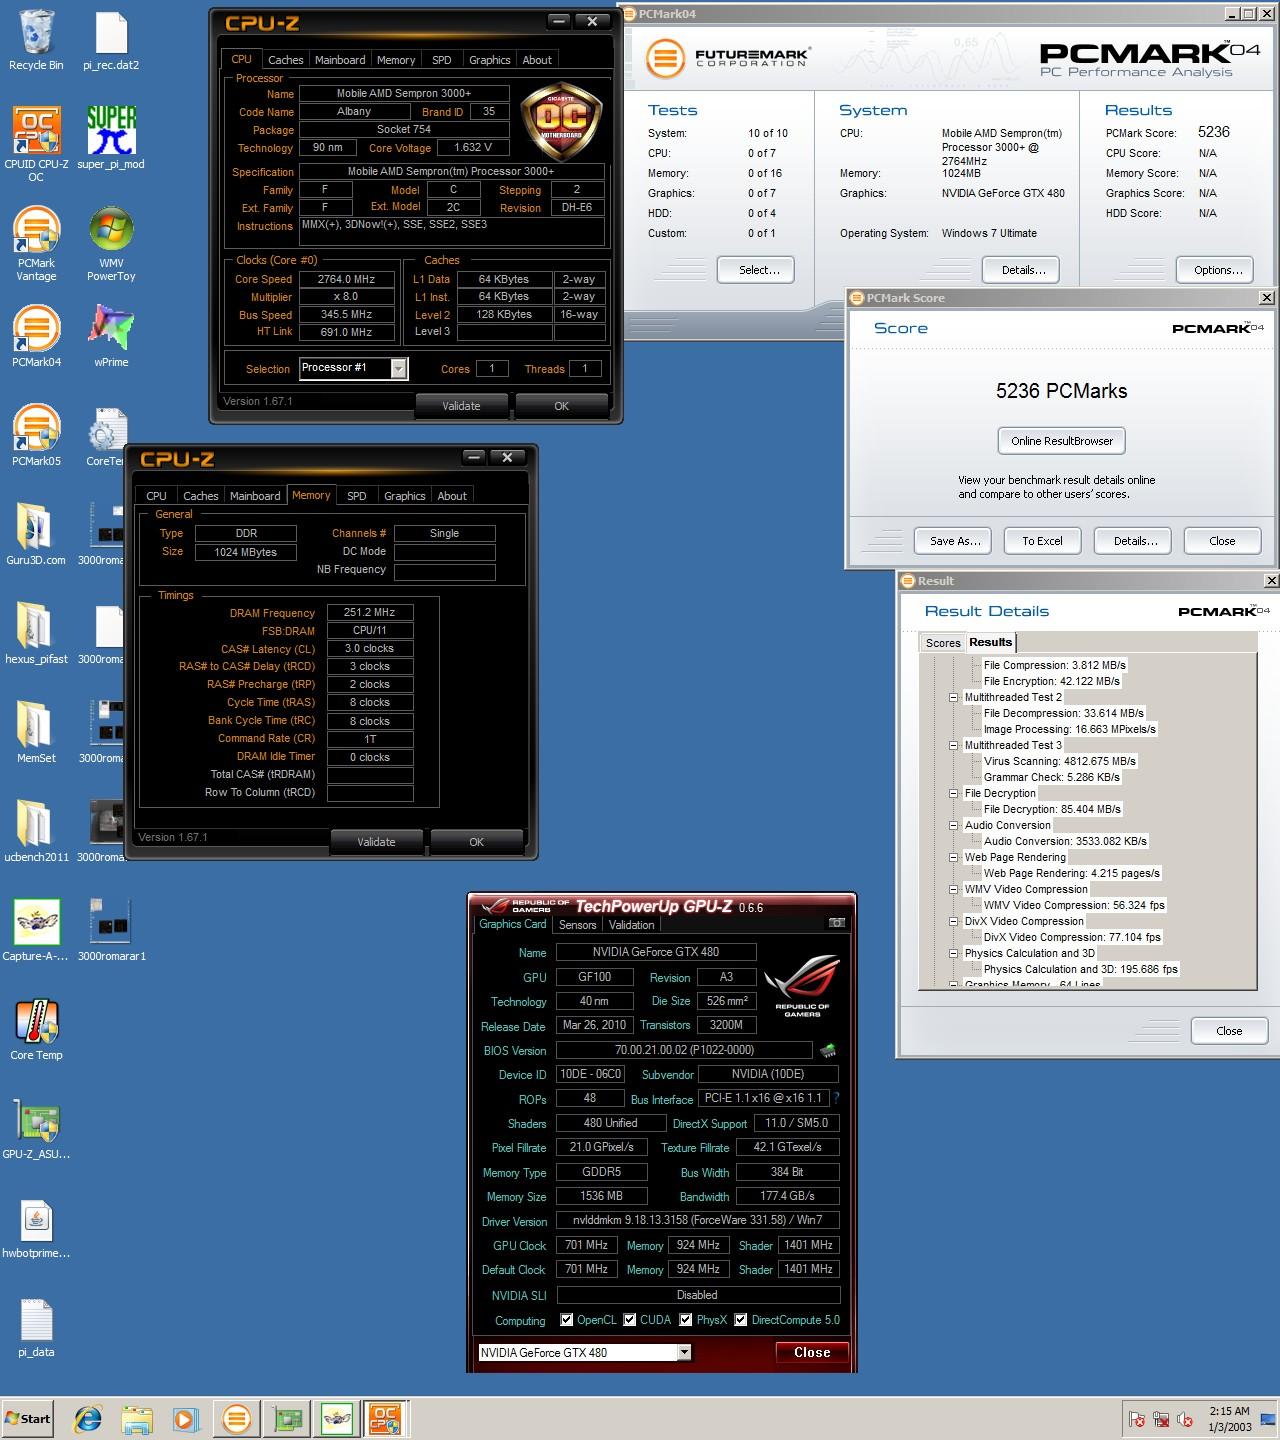Screen dimensions: 1280x1440
Task: Launch super_pi_mod from the desktop
Action: pos(111,138)
